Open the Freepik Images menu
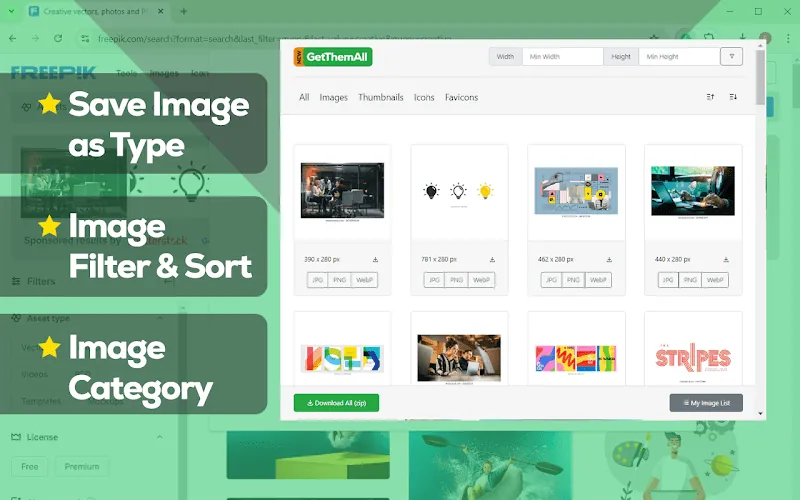 point(164,73)
